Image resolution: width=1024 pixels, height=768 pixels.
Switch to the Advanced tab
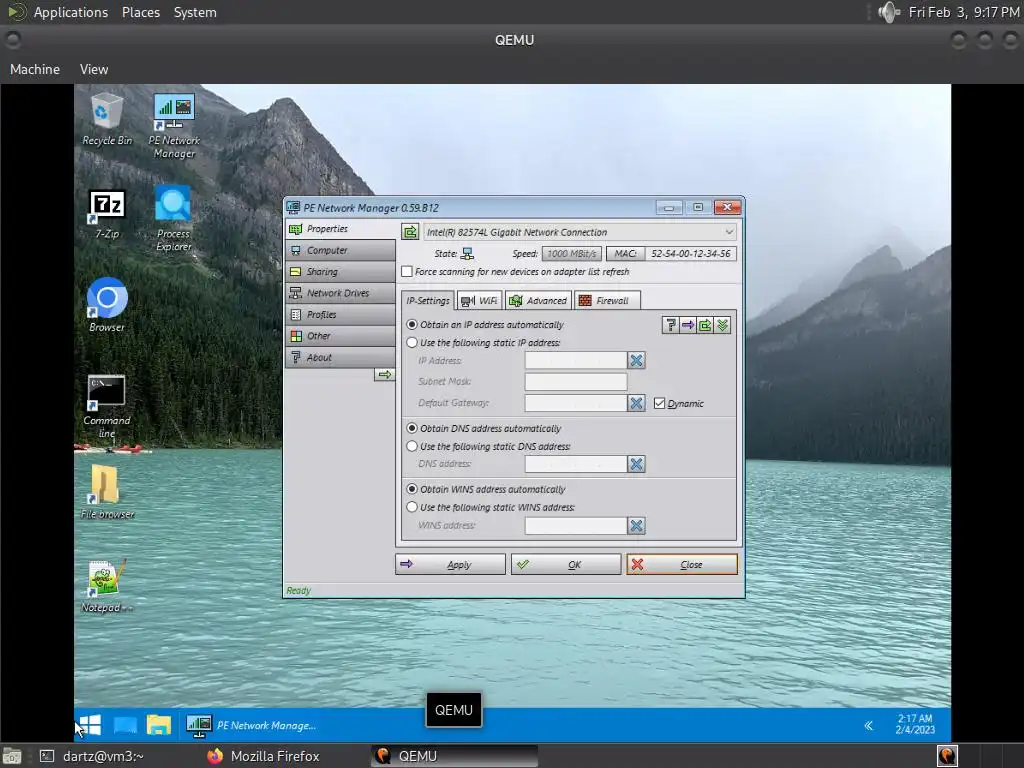[x=538, y=300]
